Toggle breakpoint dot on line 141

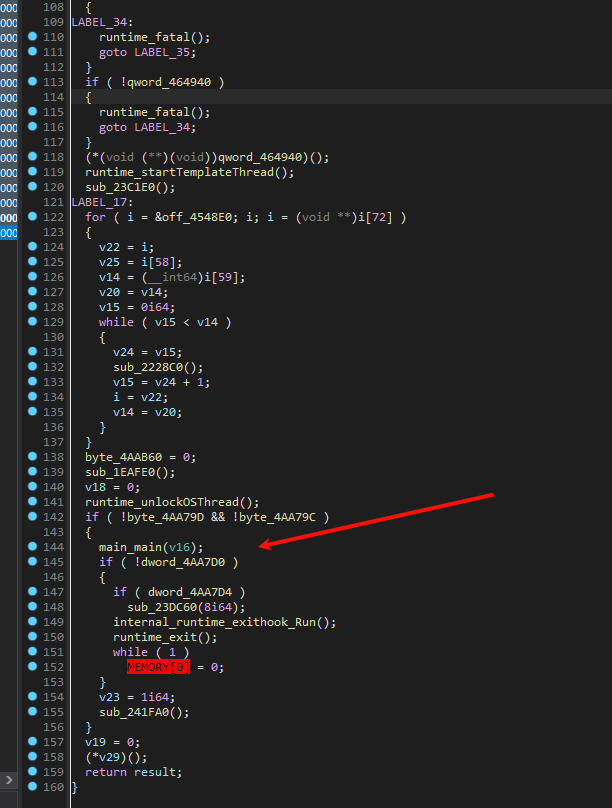[32, 501]
